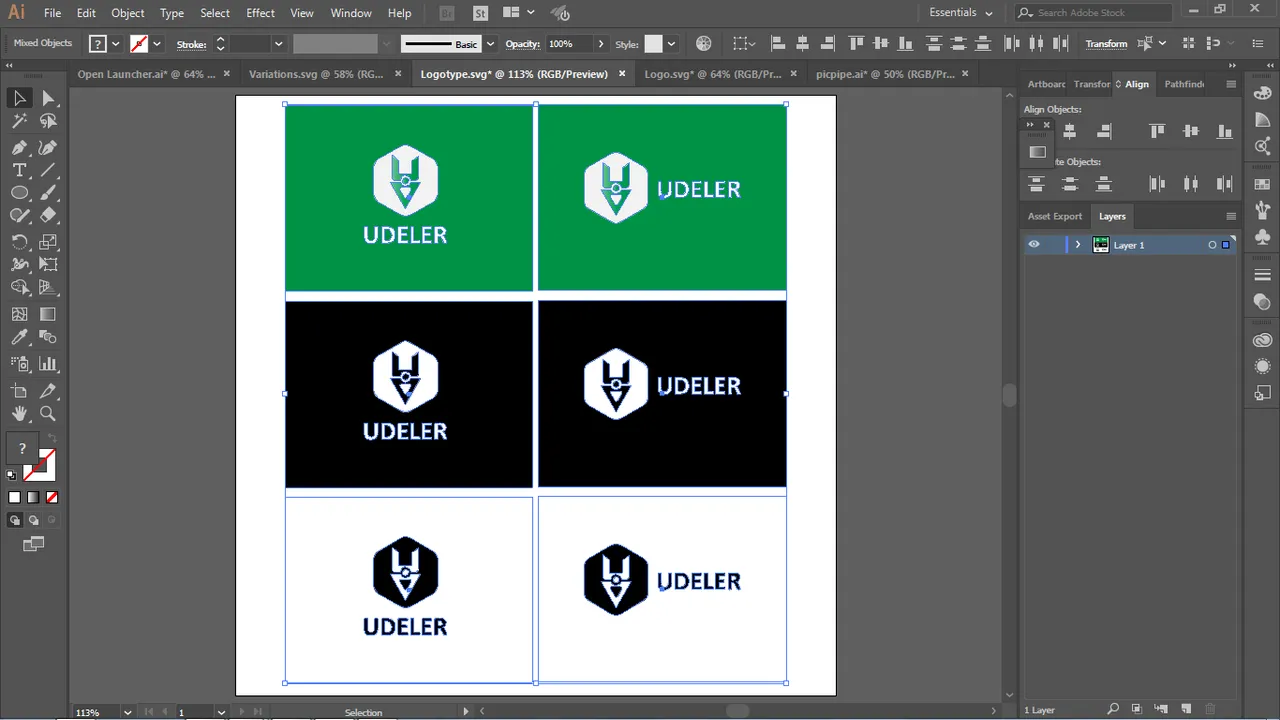
Task: Select the Line Segment tool
Action: [x=48, y=171]
